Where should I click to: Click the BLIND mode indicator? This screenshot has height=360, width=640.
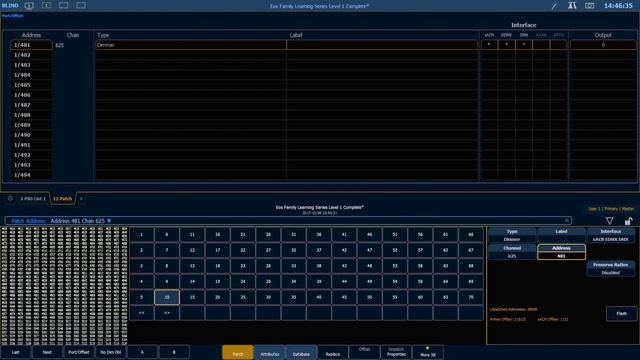point(10,6)
